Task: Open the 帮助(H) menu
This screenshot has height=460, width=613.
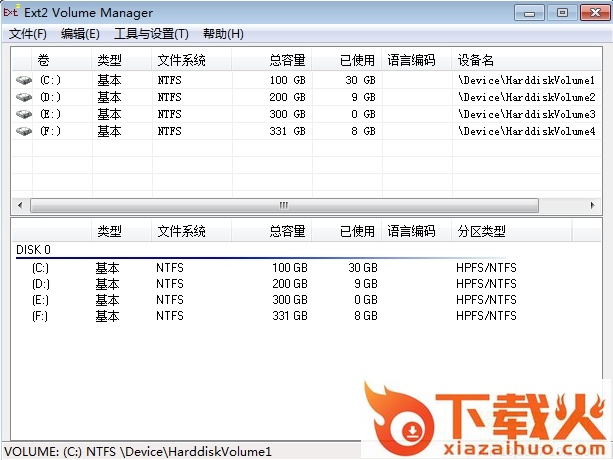Action: (223, 34)
